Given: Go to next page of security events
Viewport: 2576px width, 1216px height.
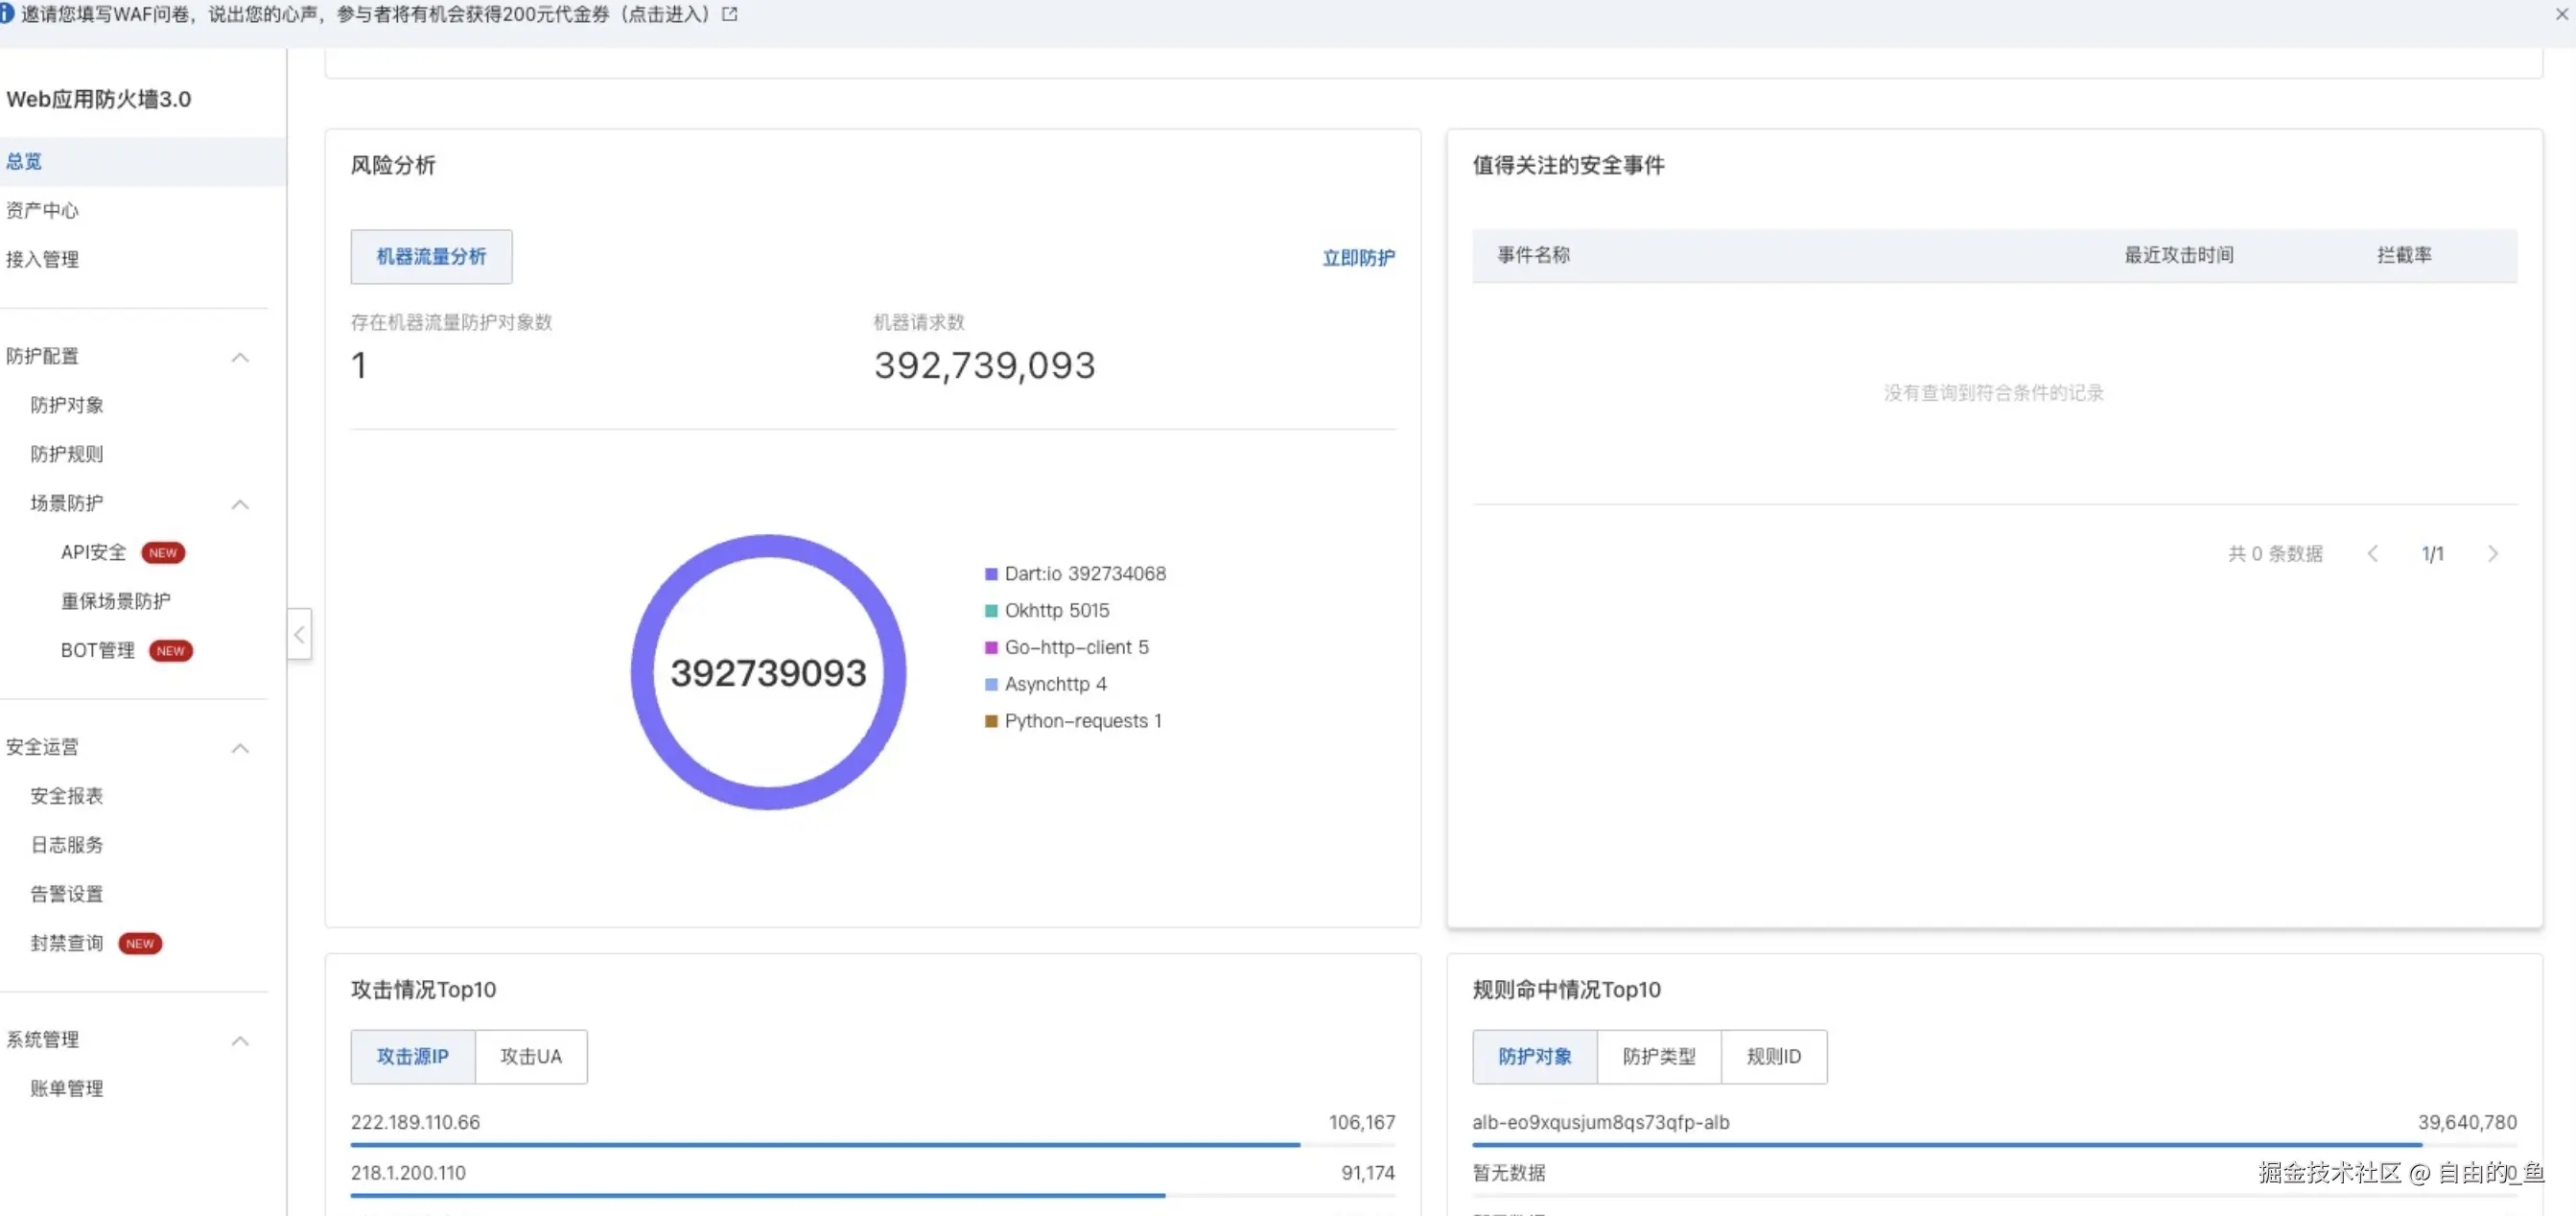Looking at the screenshot, I should [2492, 554].
